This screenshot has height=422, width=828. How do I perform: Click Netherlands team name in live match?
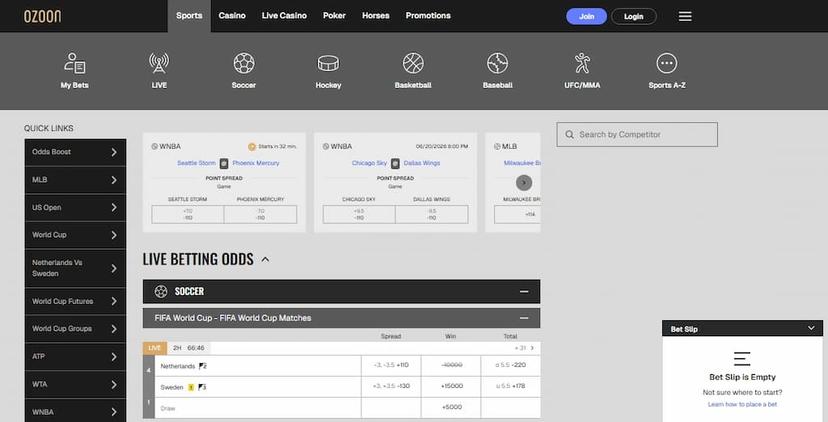[177, 366]
